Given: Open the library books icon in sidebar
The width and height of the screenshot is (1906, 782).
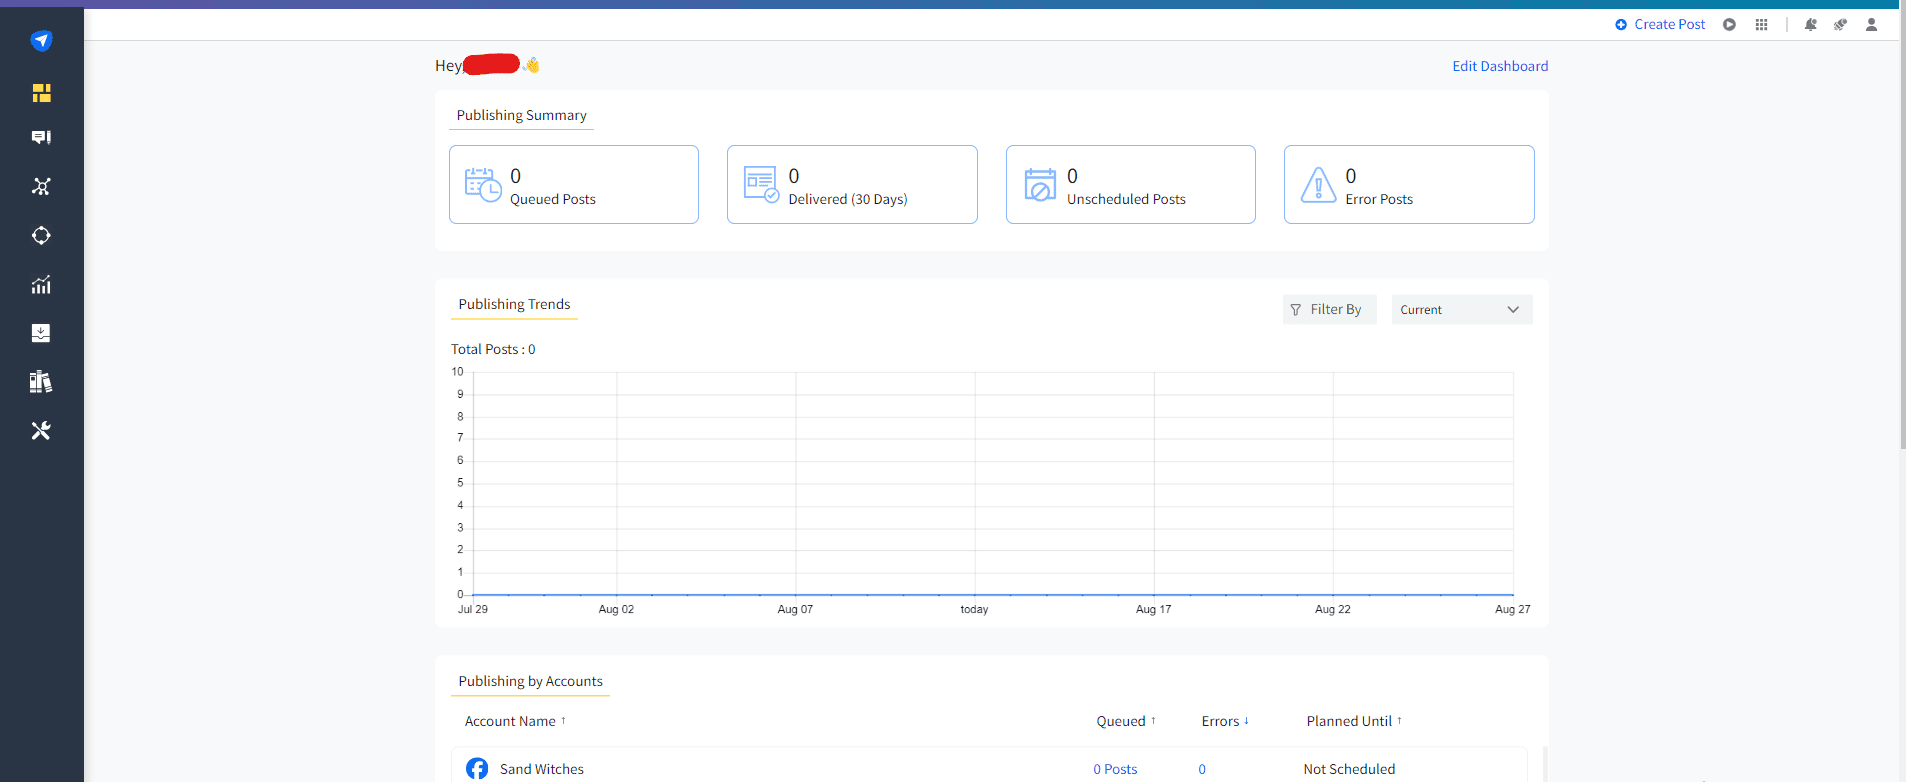Looking at the screenshot, I should point(41,382).
